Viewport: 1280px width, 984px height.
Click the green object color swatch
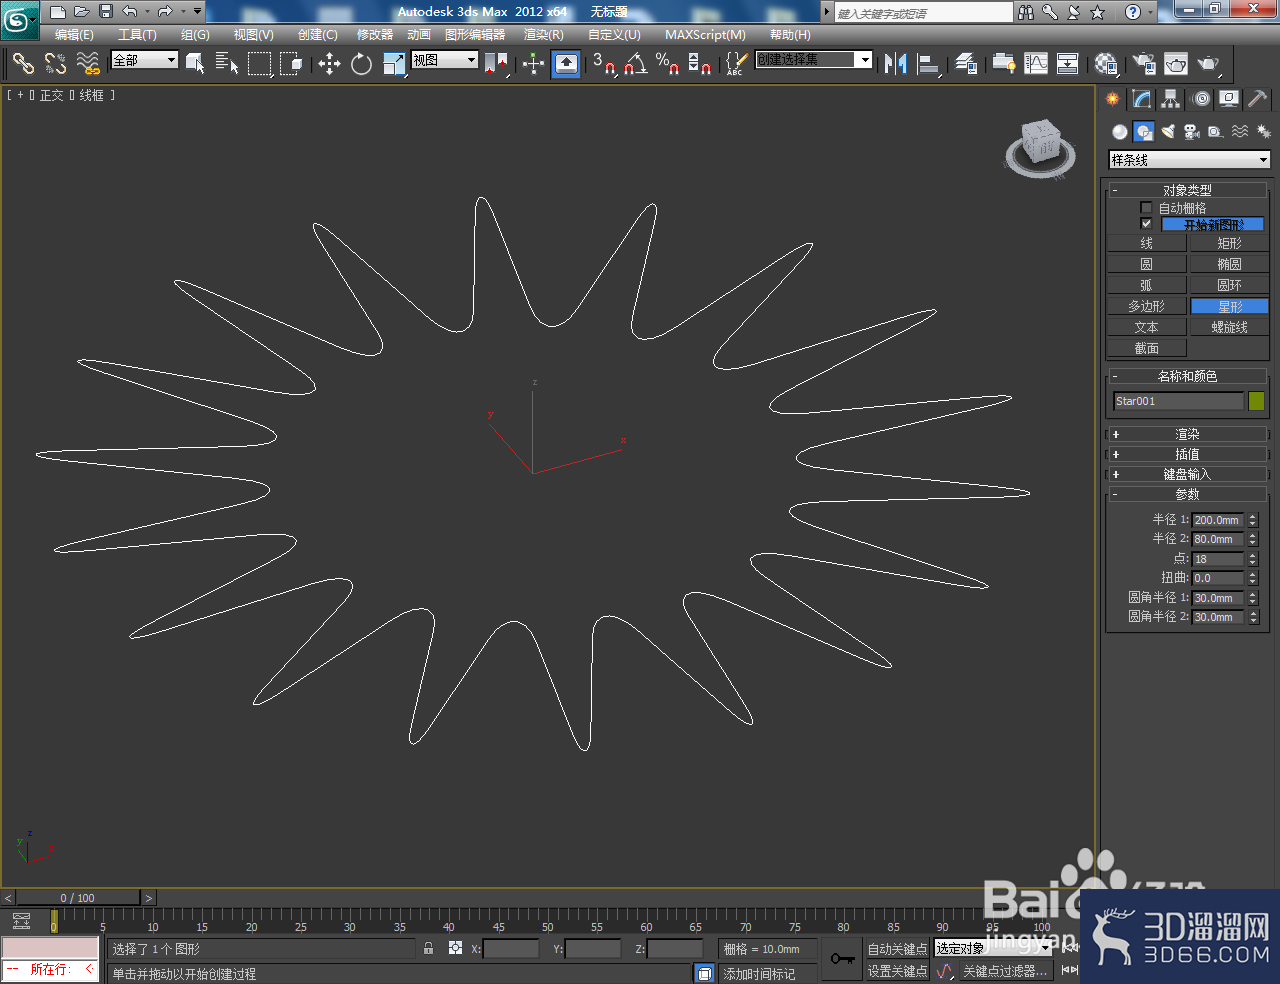1256,401
